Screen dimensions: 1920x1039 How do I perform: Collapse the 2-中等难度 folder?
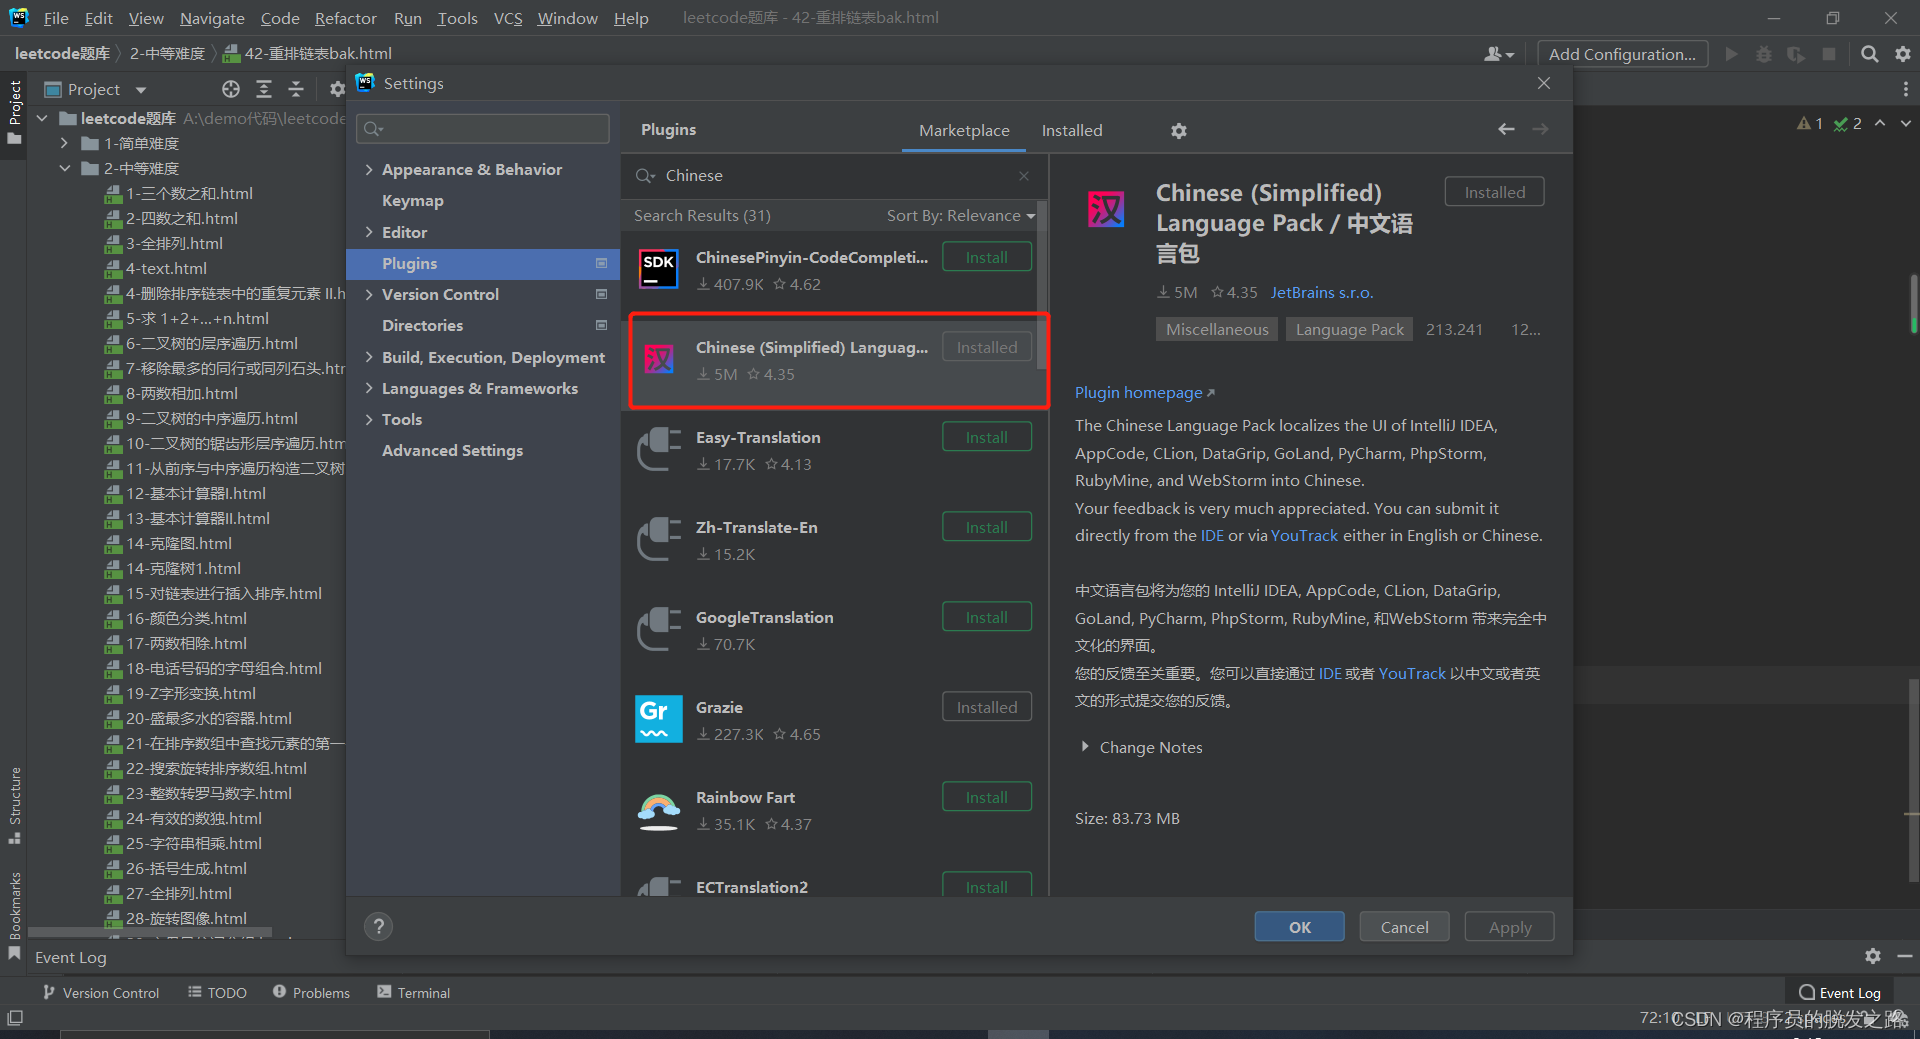pos(64,168)
